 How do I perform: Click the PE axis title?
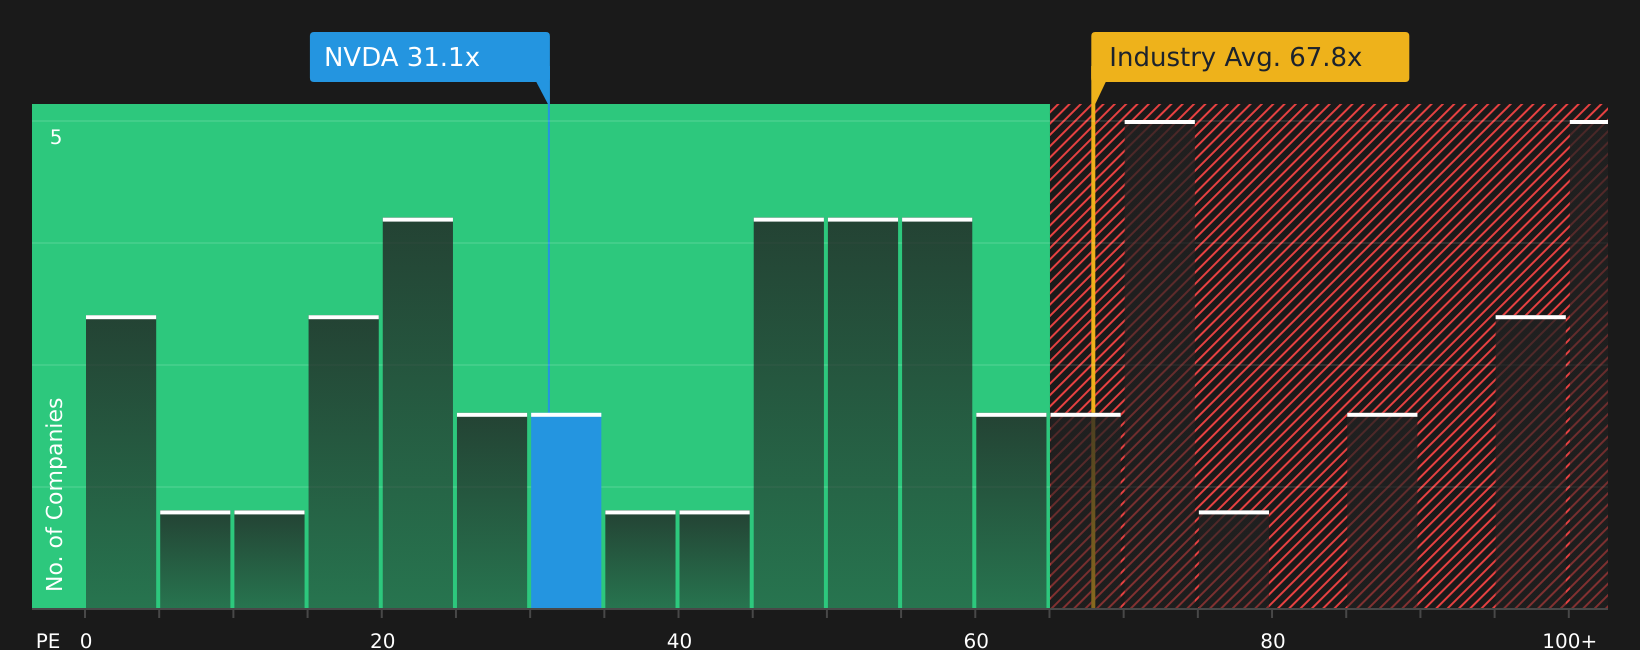(48, 641)
